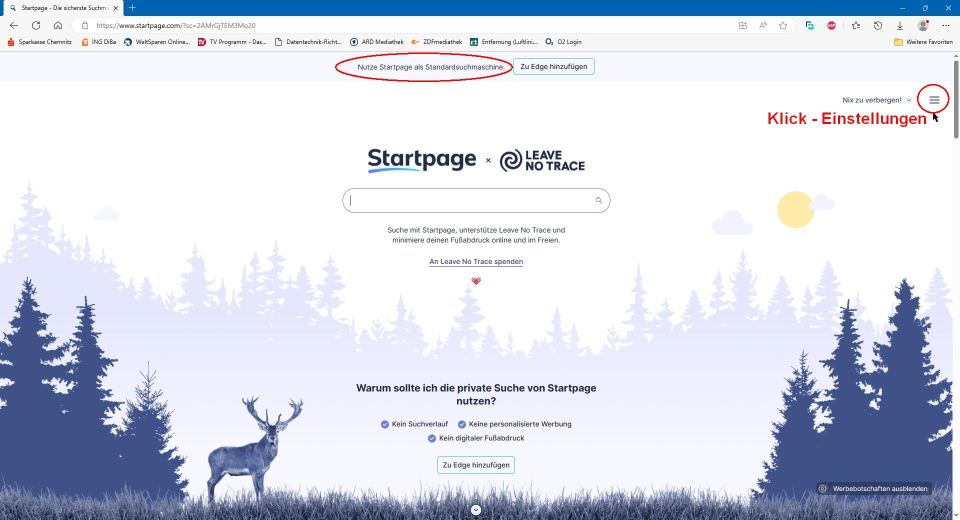Open the Startpage hamburger settings menu
This screenshot has width=960, height=520.
[x=934, y=100]
